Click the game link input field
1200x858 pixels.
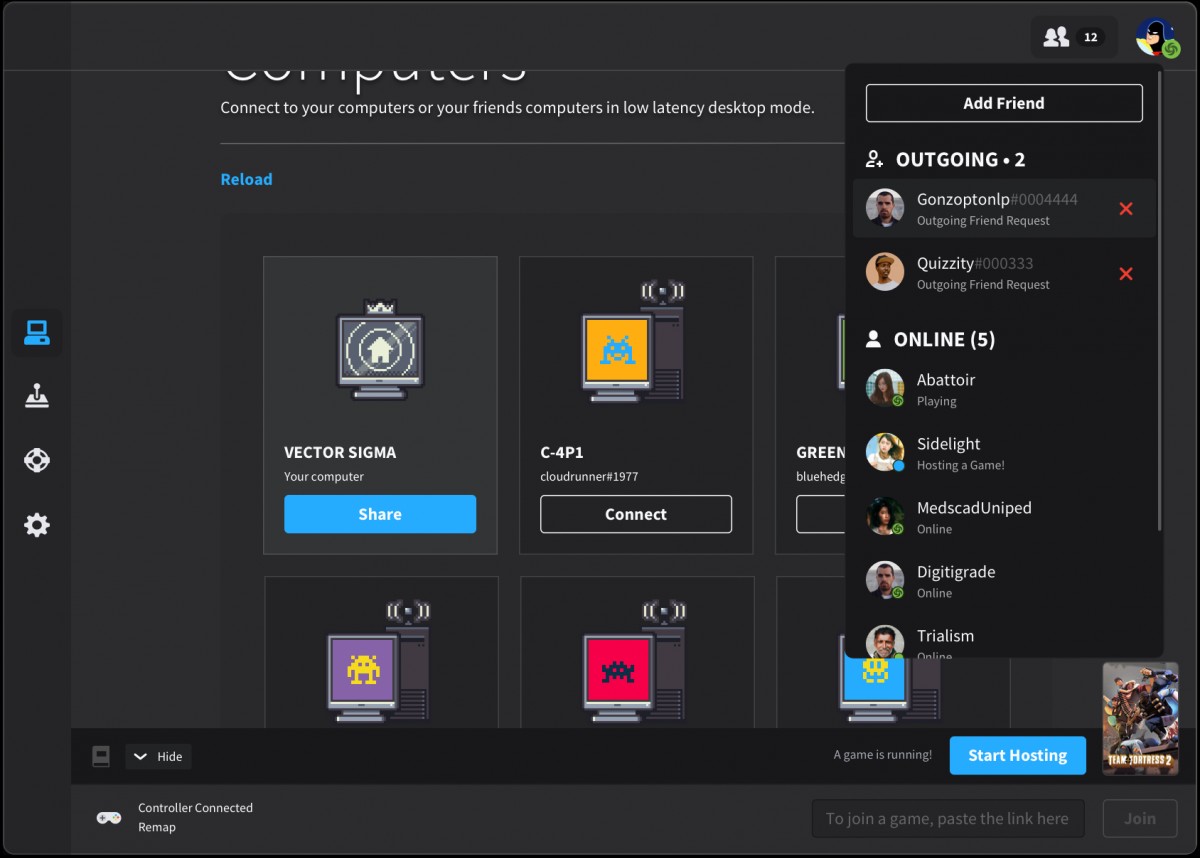click(947, 818)
